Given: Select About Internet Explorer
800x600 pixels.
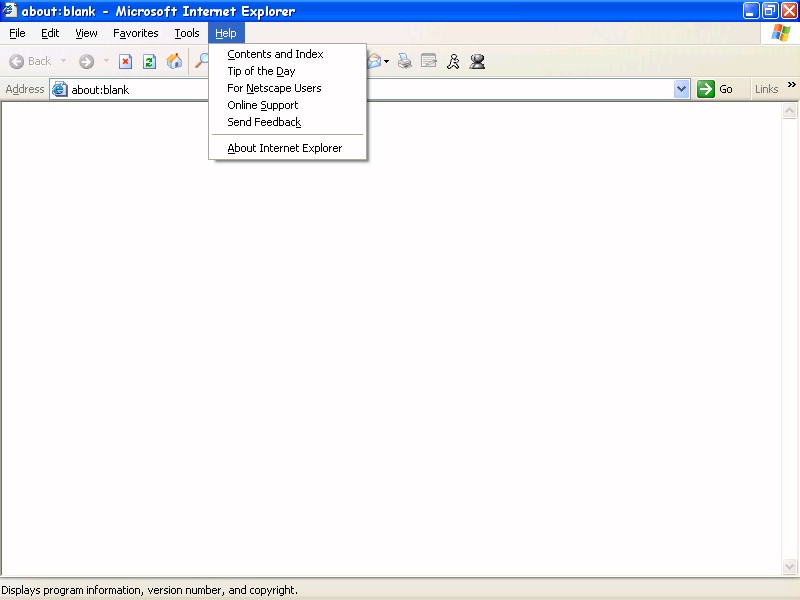Looking at the screenshot, I should coord(287,148).
